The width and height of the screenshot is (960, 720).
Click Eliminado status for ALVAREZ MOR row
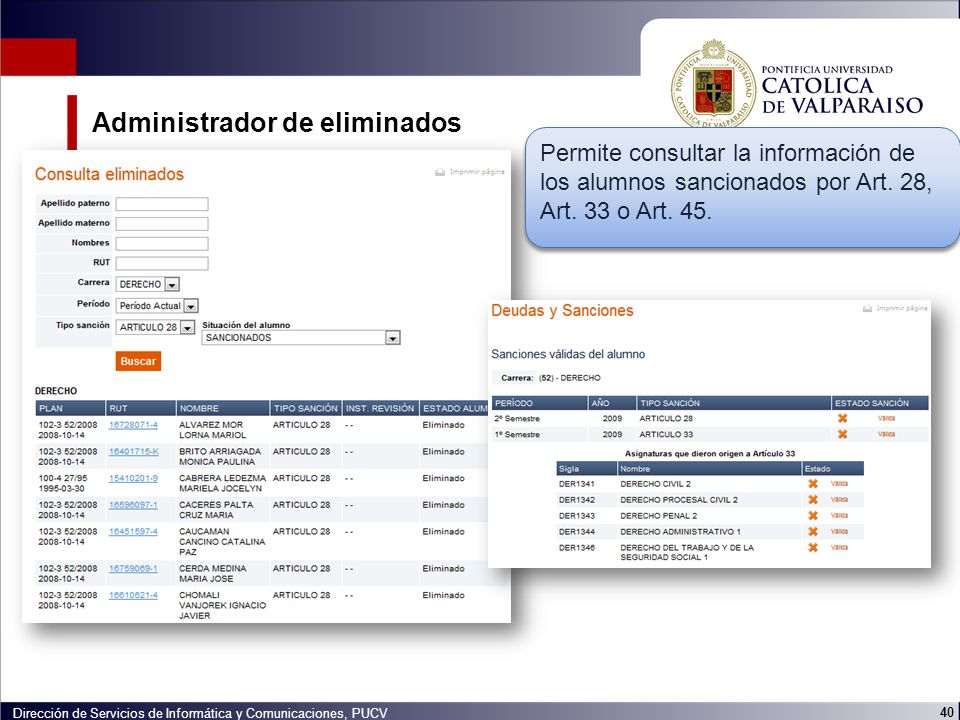coord(443,425)
